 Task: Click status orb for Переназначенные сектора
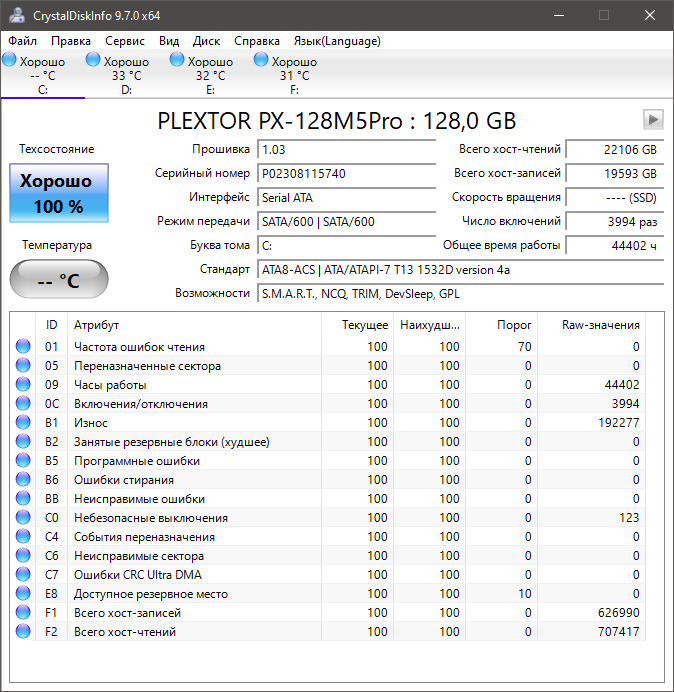[23, 365]
